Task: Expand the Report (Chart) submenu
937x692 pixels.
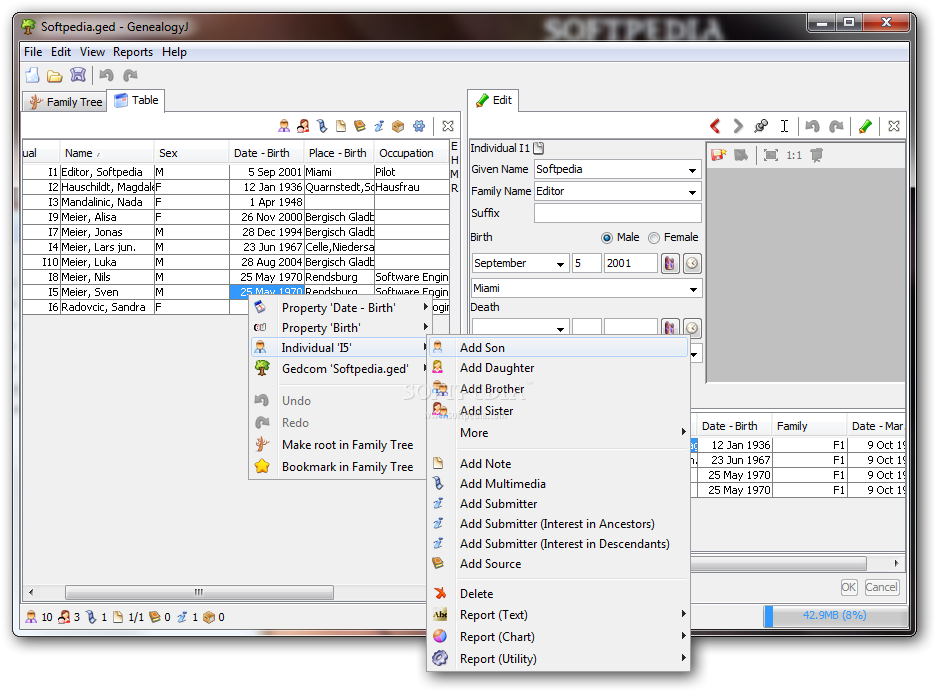Action: coord(559,636)
